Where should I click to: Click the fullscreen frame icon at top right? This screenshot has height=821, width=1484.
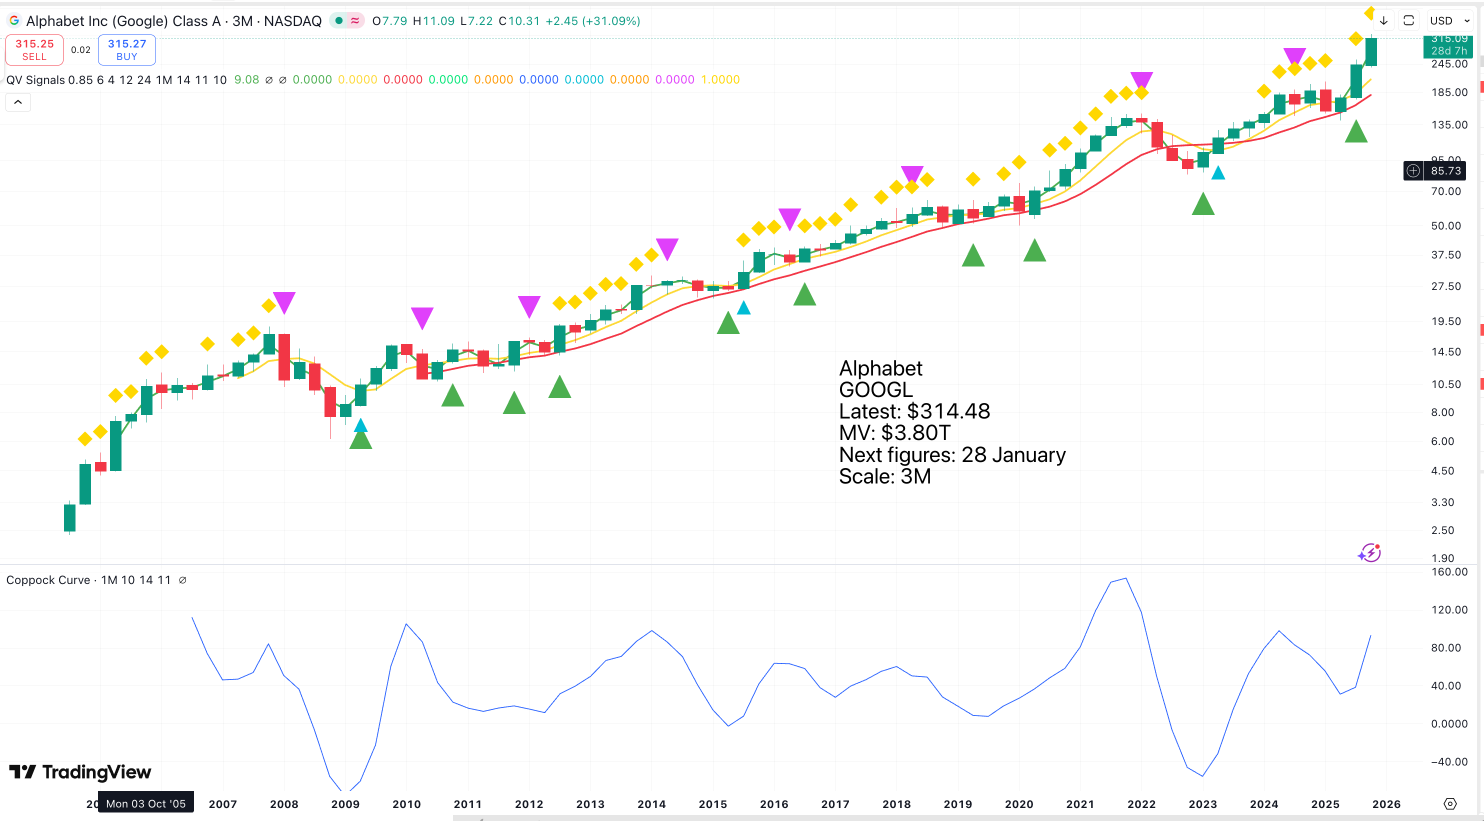(1408, 21)
